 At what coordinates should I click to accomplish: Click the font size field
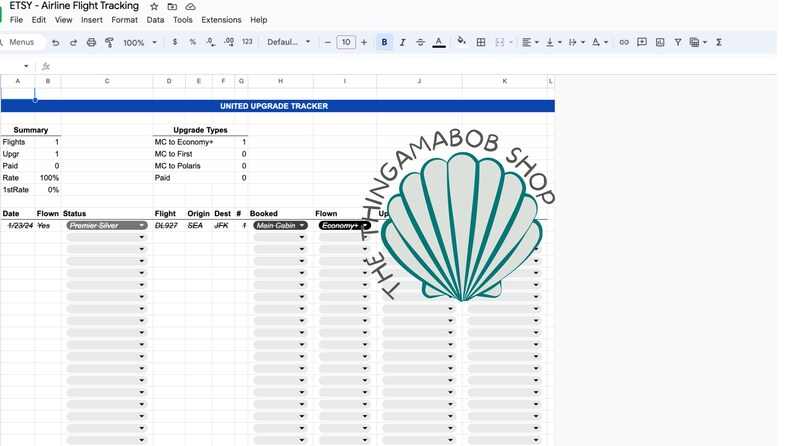(346, 43)
